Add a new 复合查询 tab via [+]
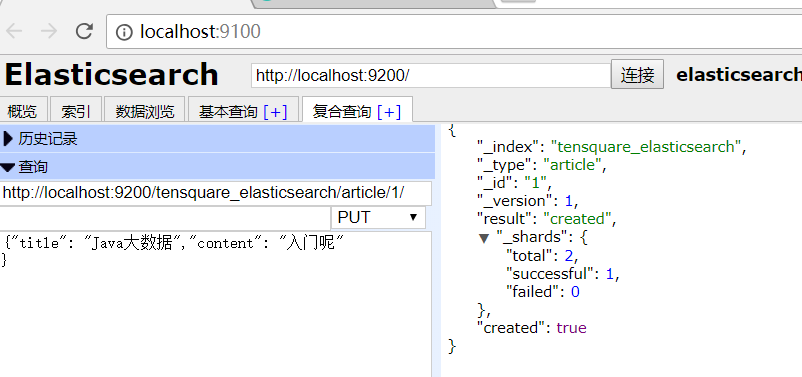 tap(389, 112)
